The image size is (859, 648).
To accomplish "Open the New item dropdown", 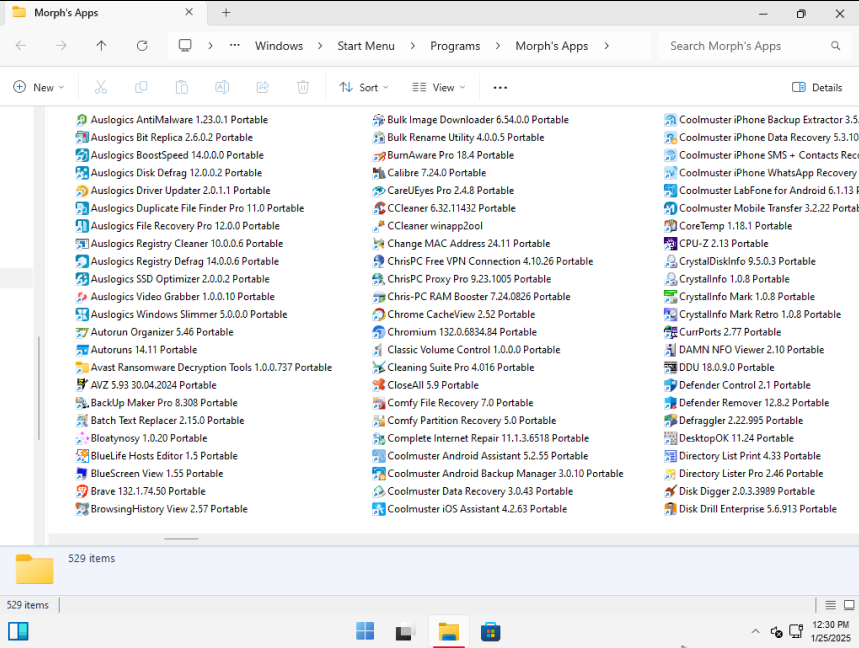I will point(38,87).
